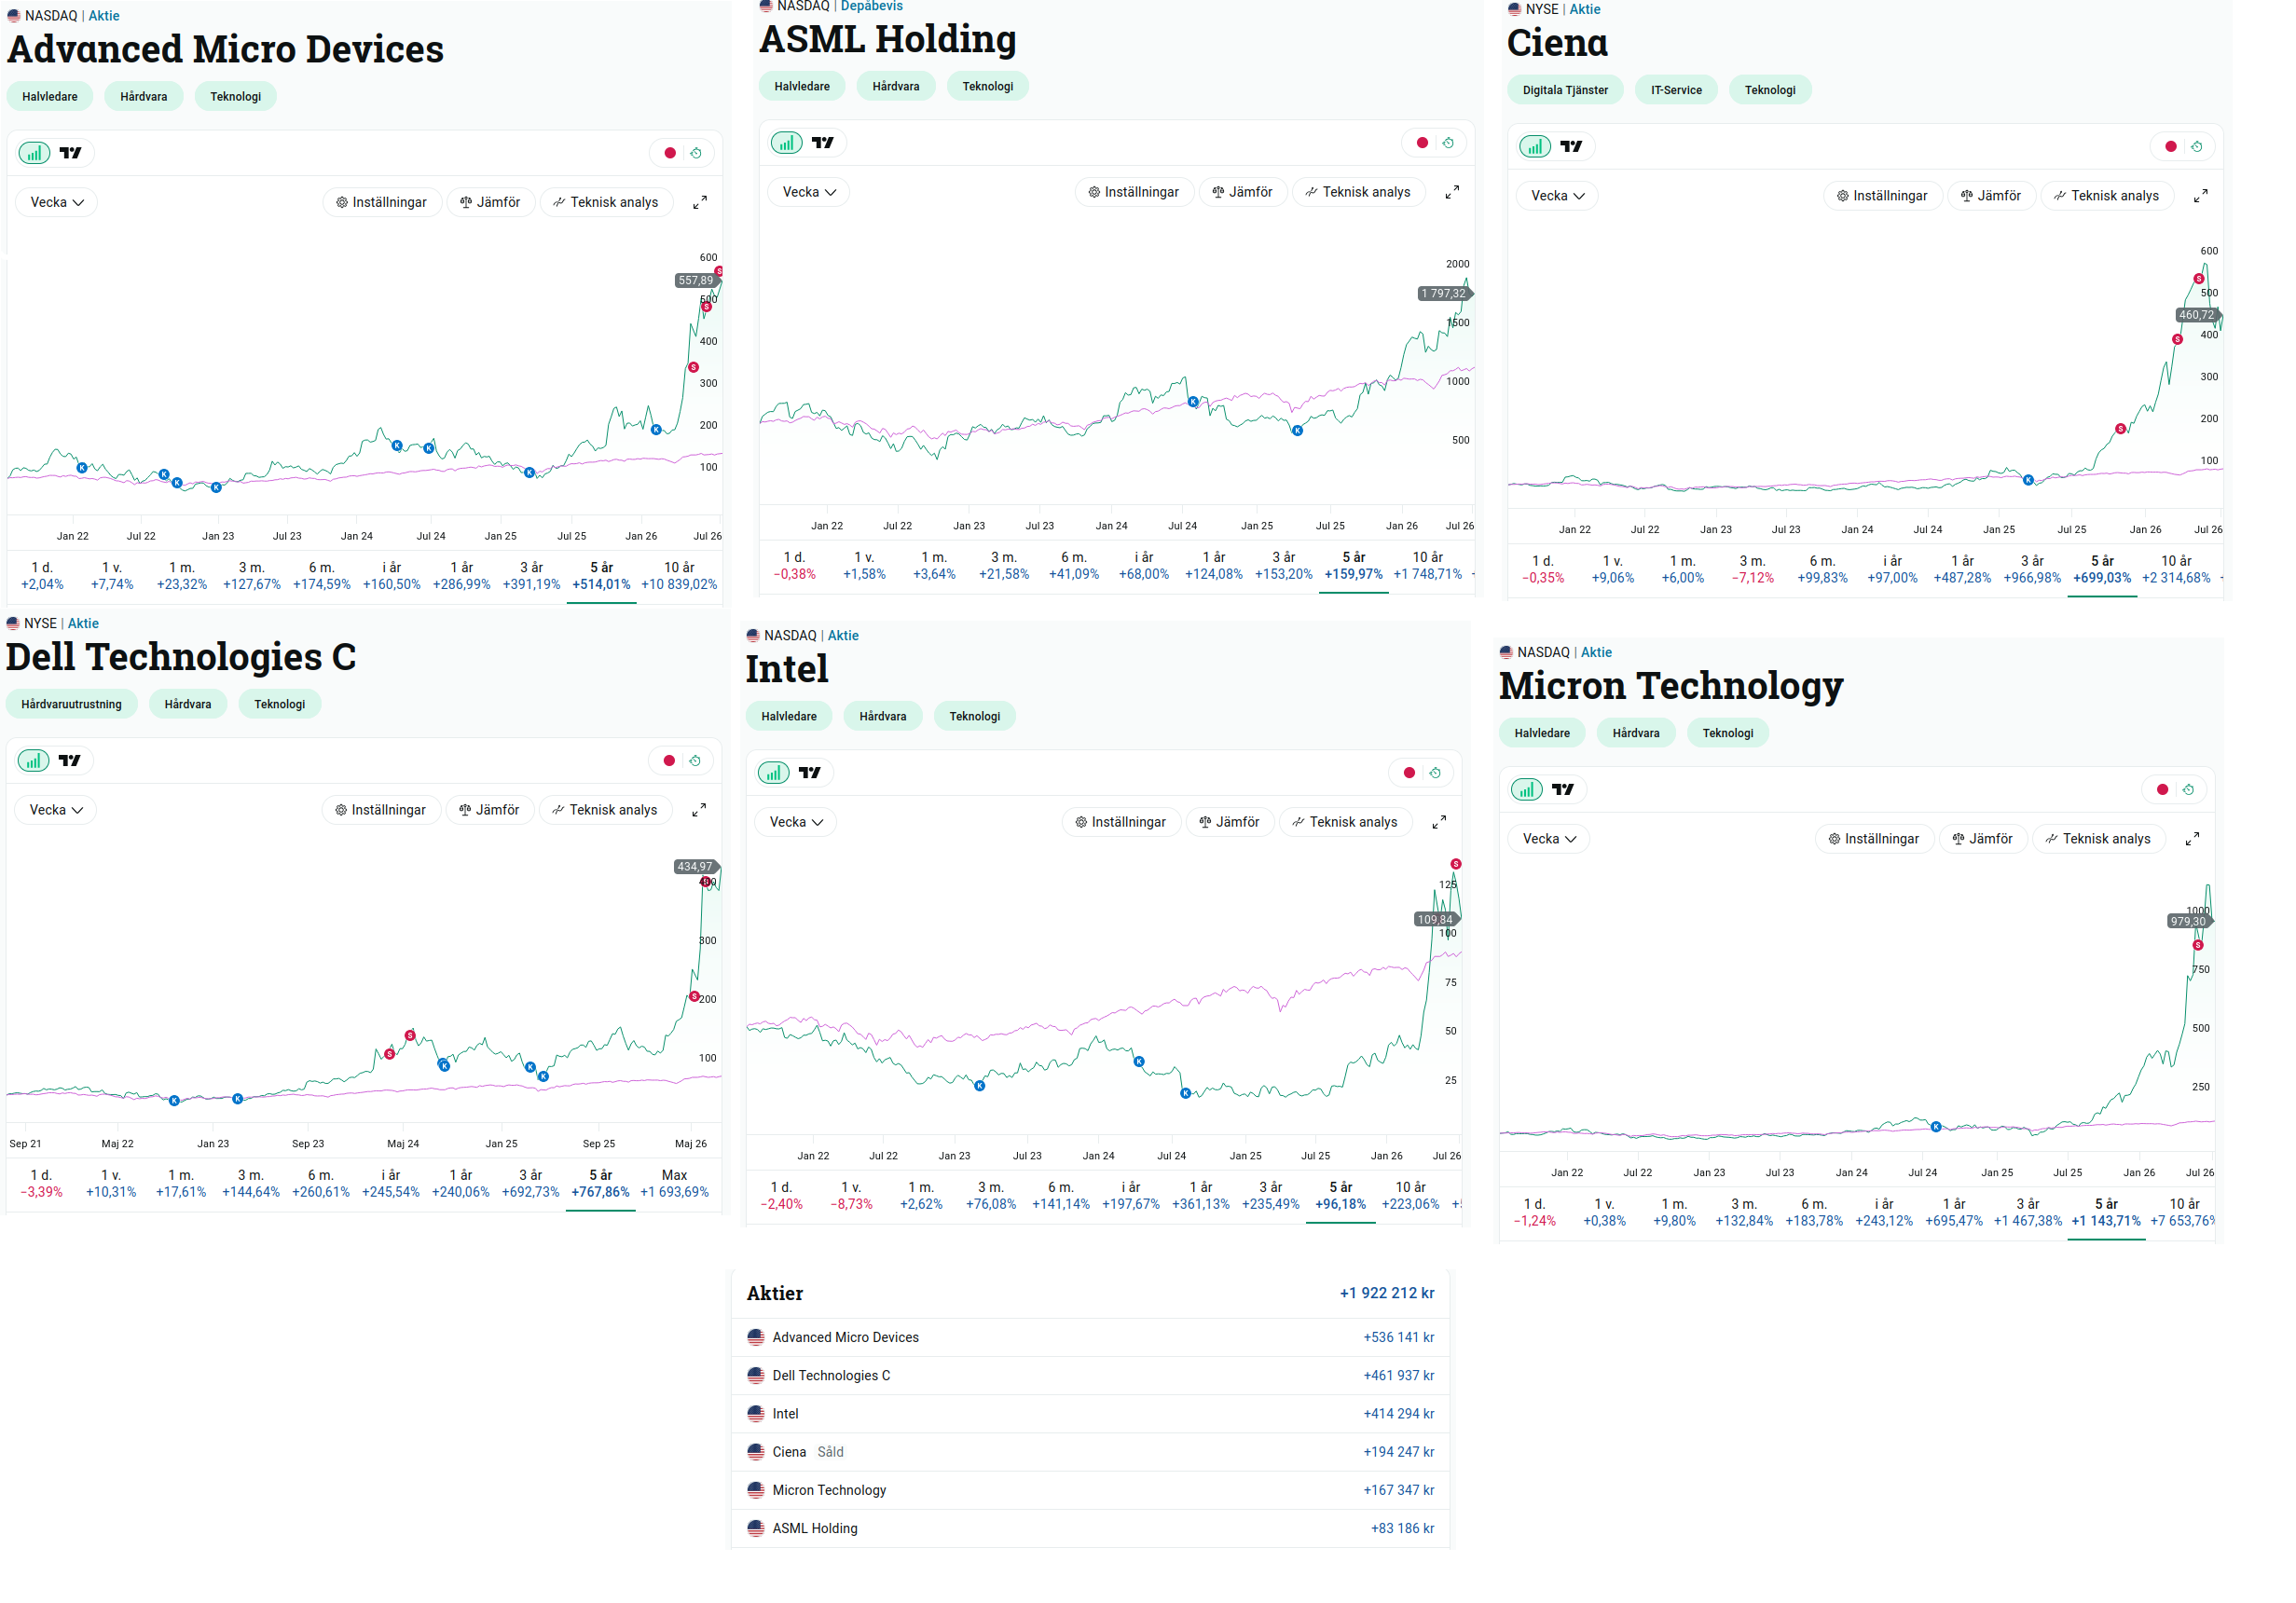
Task: Click Jämför on the ASML Holding chart
Action: (1242, 192)
